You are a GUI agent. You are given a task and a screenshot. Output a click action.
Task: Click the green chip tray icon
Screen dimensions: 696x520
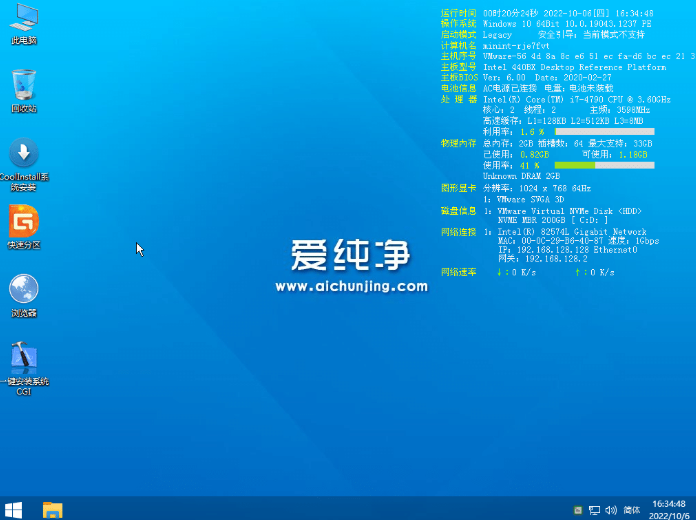pyautogui.click(x=578, y=510)
